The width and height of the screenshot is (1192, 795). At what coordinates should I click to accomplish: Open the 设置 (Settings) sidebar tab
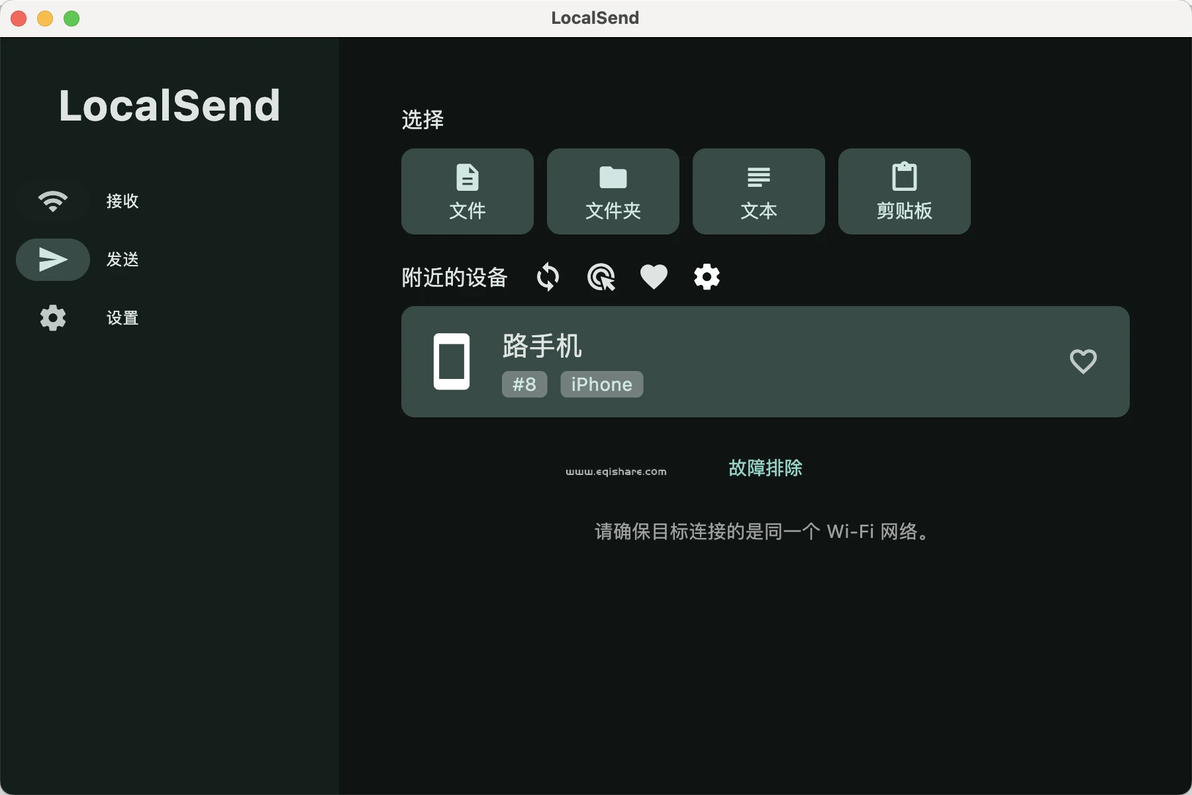[x=88, y=318]
